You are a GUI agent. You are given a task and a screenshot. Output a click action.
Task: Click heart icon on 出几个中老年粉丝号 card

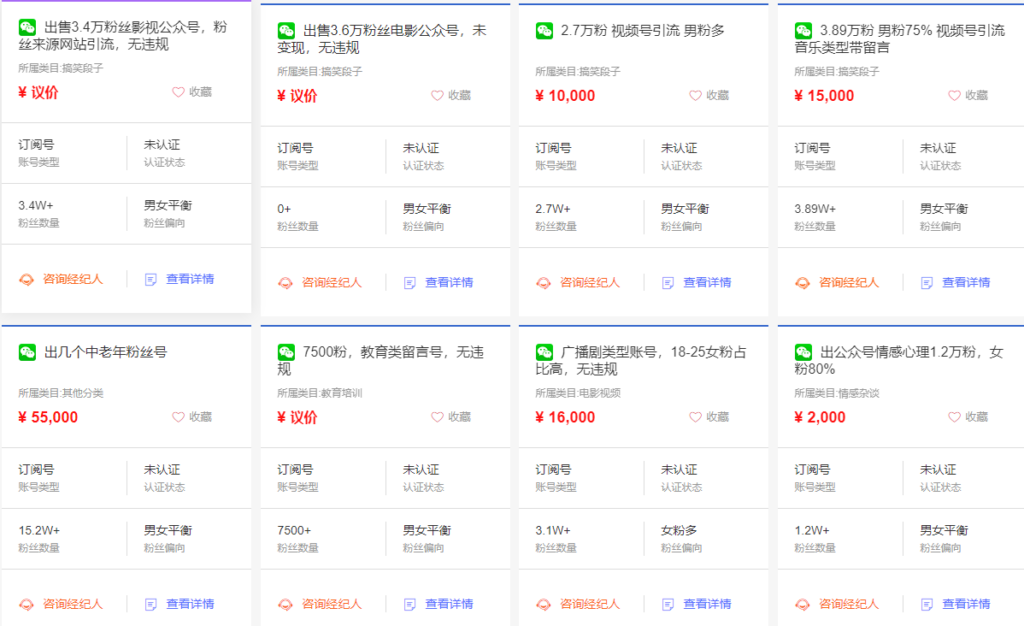(x=178, y=416)
